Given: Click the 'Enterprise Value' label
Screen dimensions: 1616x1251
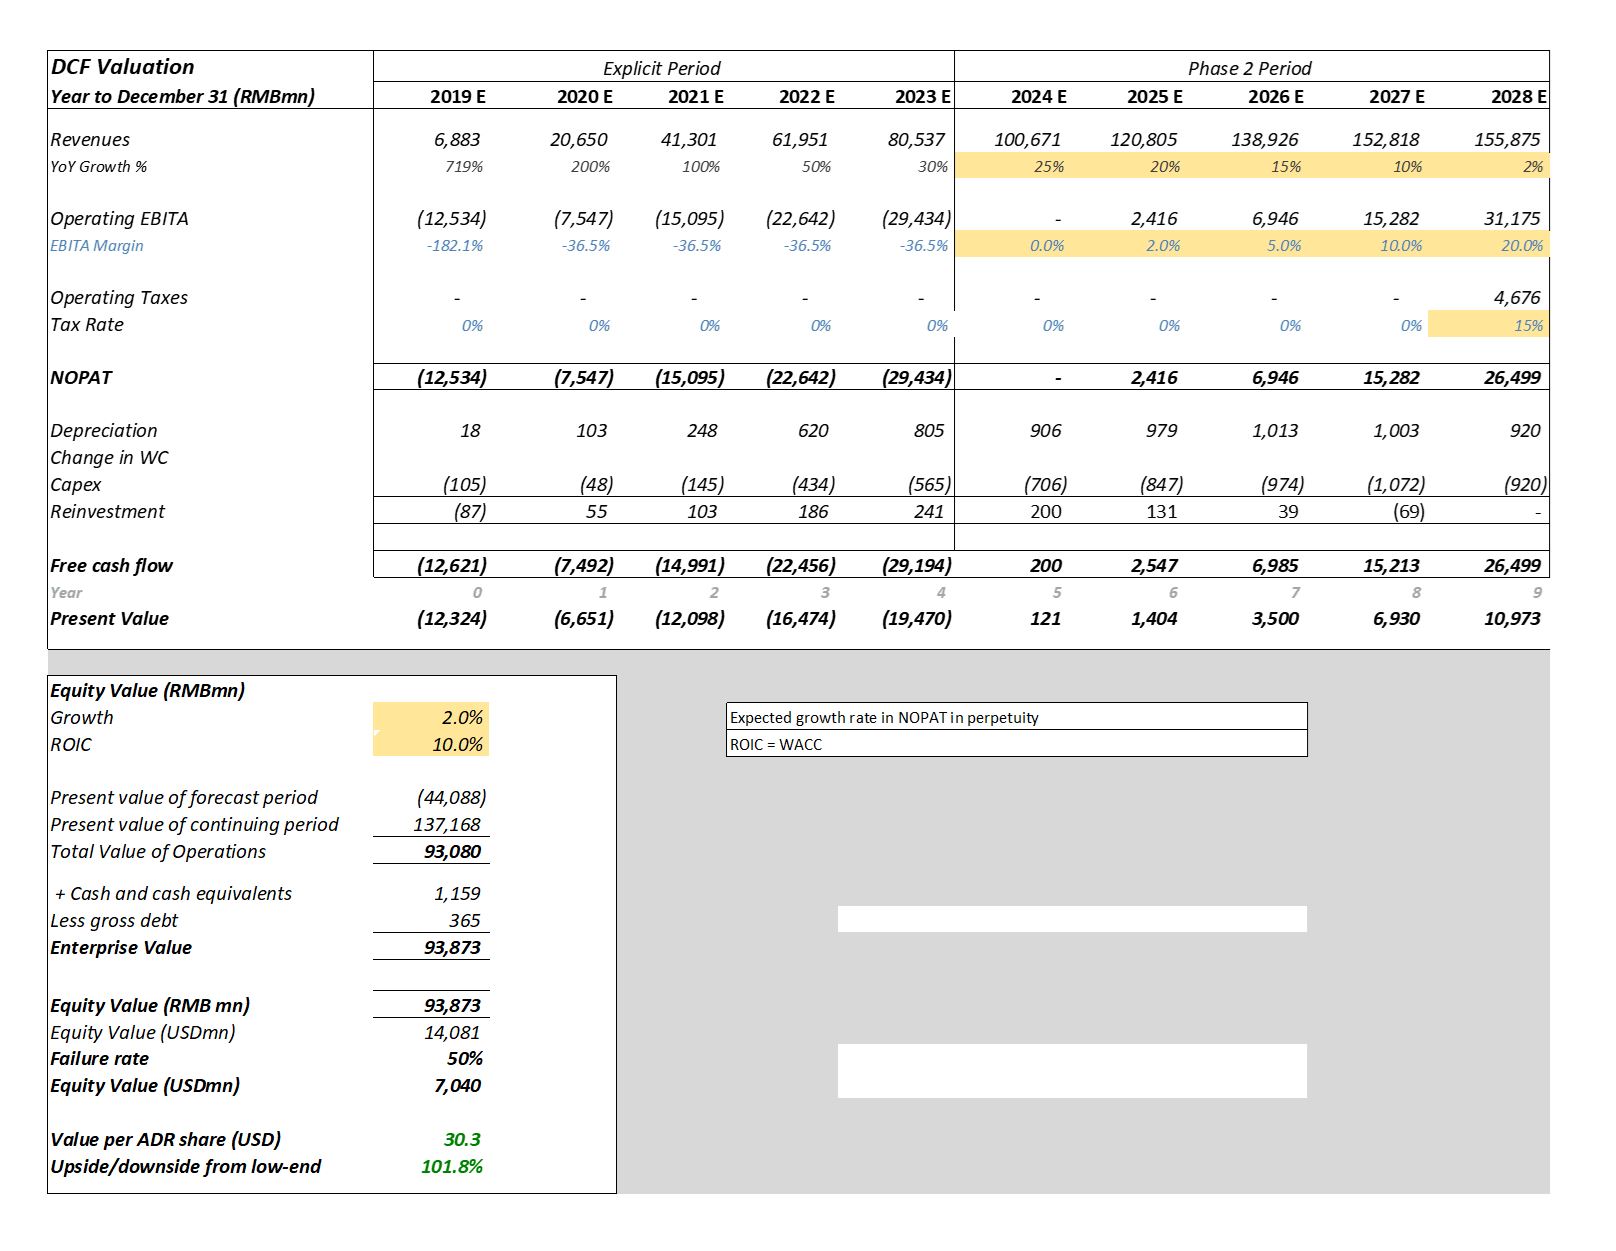Looking at the screenshot, I should [121, 947].
